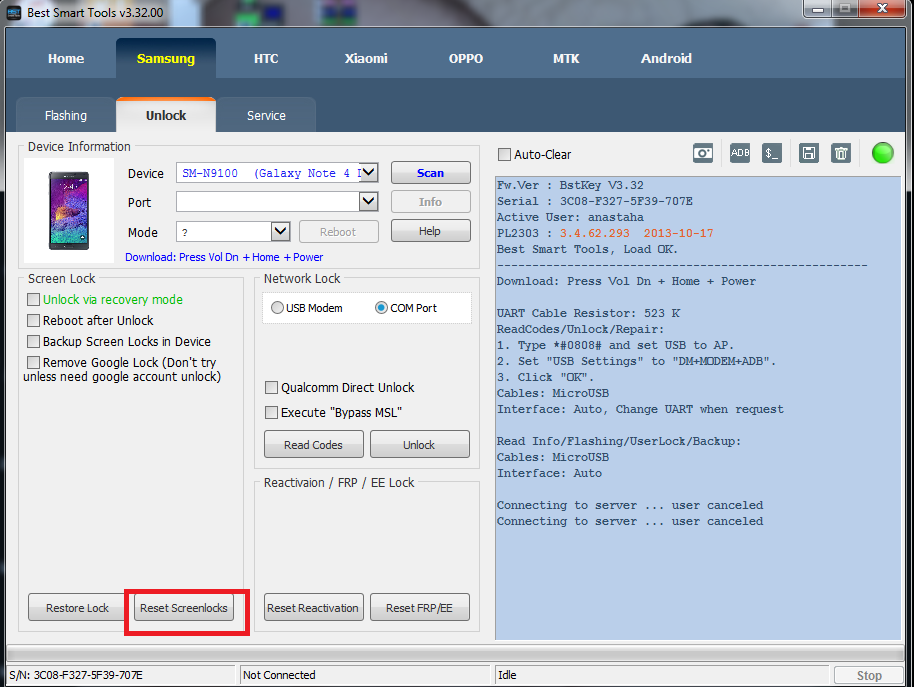Open the ADB tool icon
Image resolution: width=914 pixels, height=687 pixels.
[740, 153]
